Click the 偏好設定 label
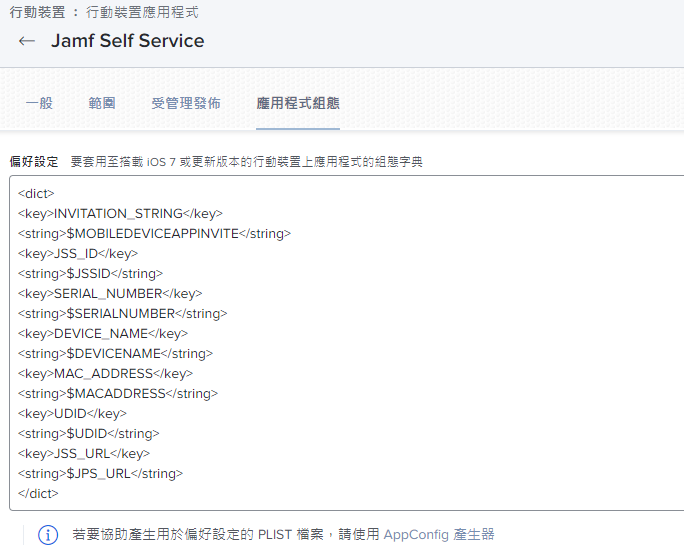This screenshot has width=684, height=554. 34,162
